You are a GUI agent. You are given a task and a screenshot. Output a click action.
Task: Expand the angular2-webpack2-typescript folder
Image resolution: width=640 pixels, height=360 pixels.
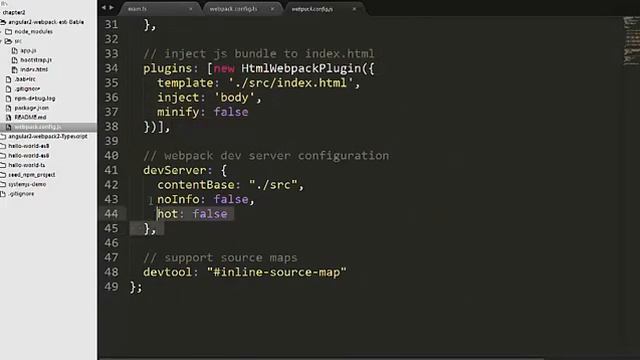point(48,136)
